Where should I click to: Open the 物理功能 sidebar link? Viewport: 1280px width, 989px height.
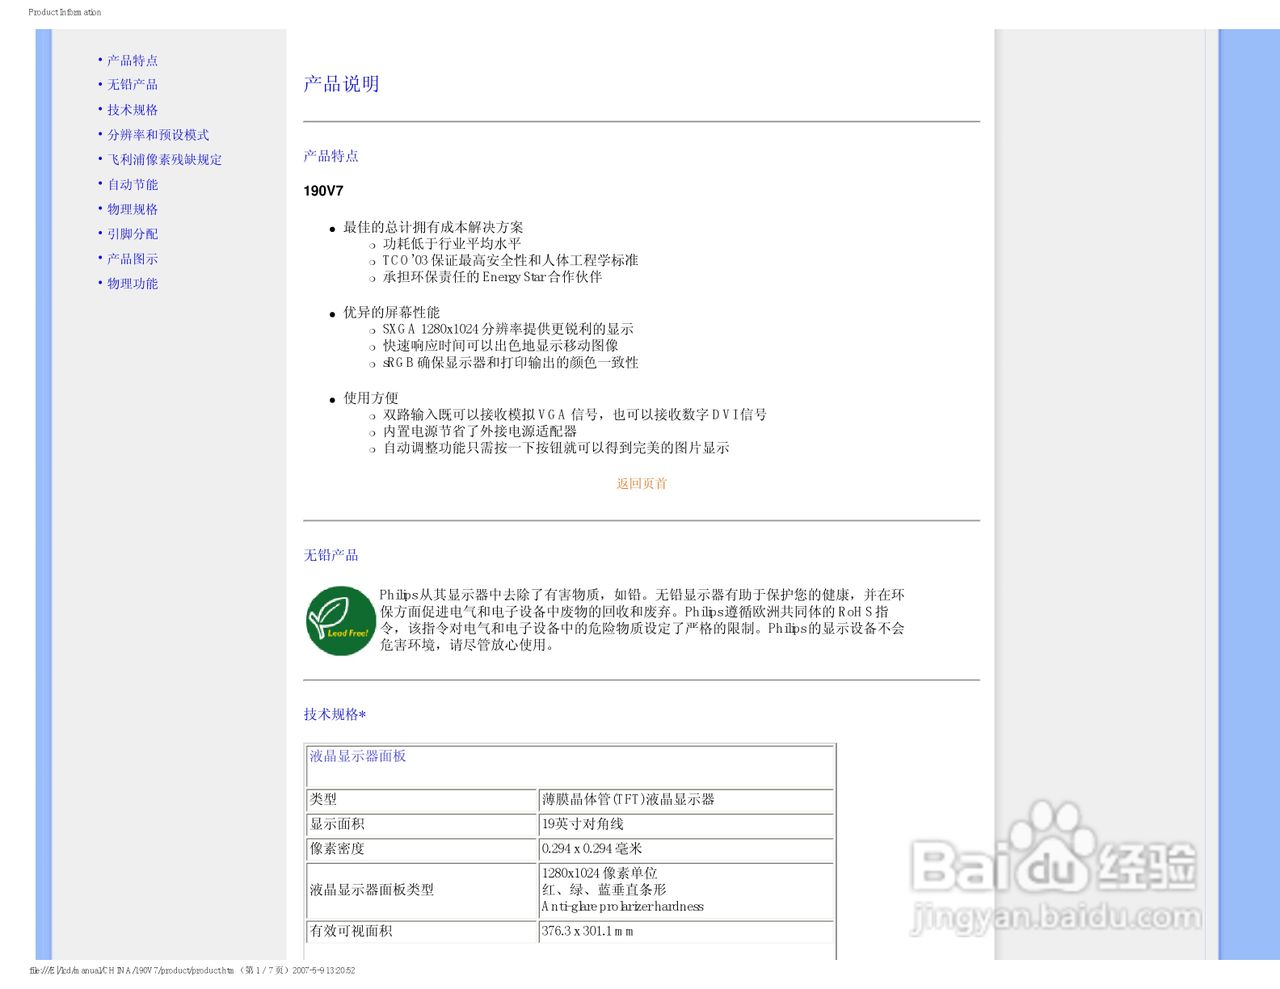pos(131,283)
